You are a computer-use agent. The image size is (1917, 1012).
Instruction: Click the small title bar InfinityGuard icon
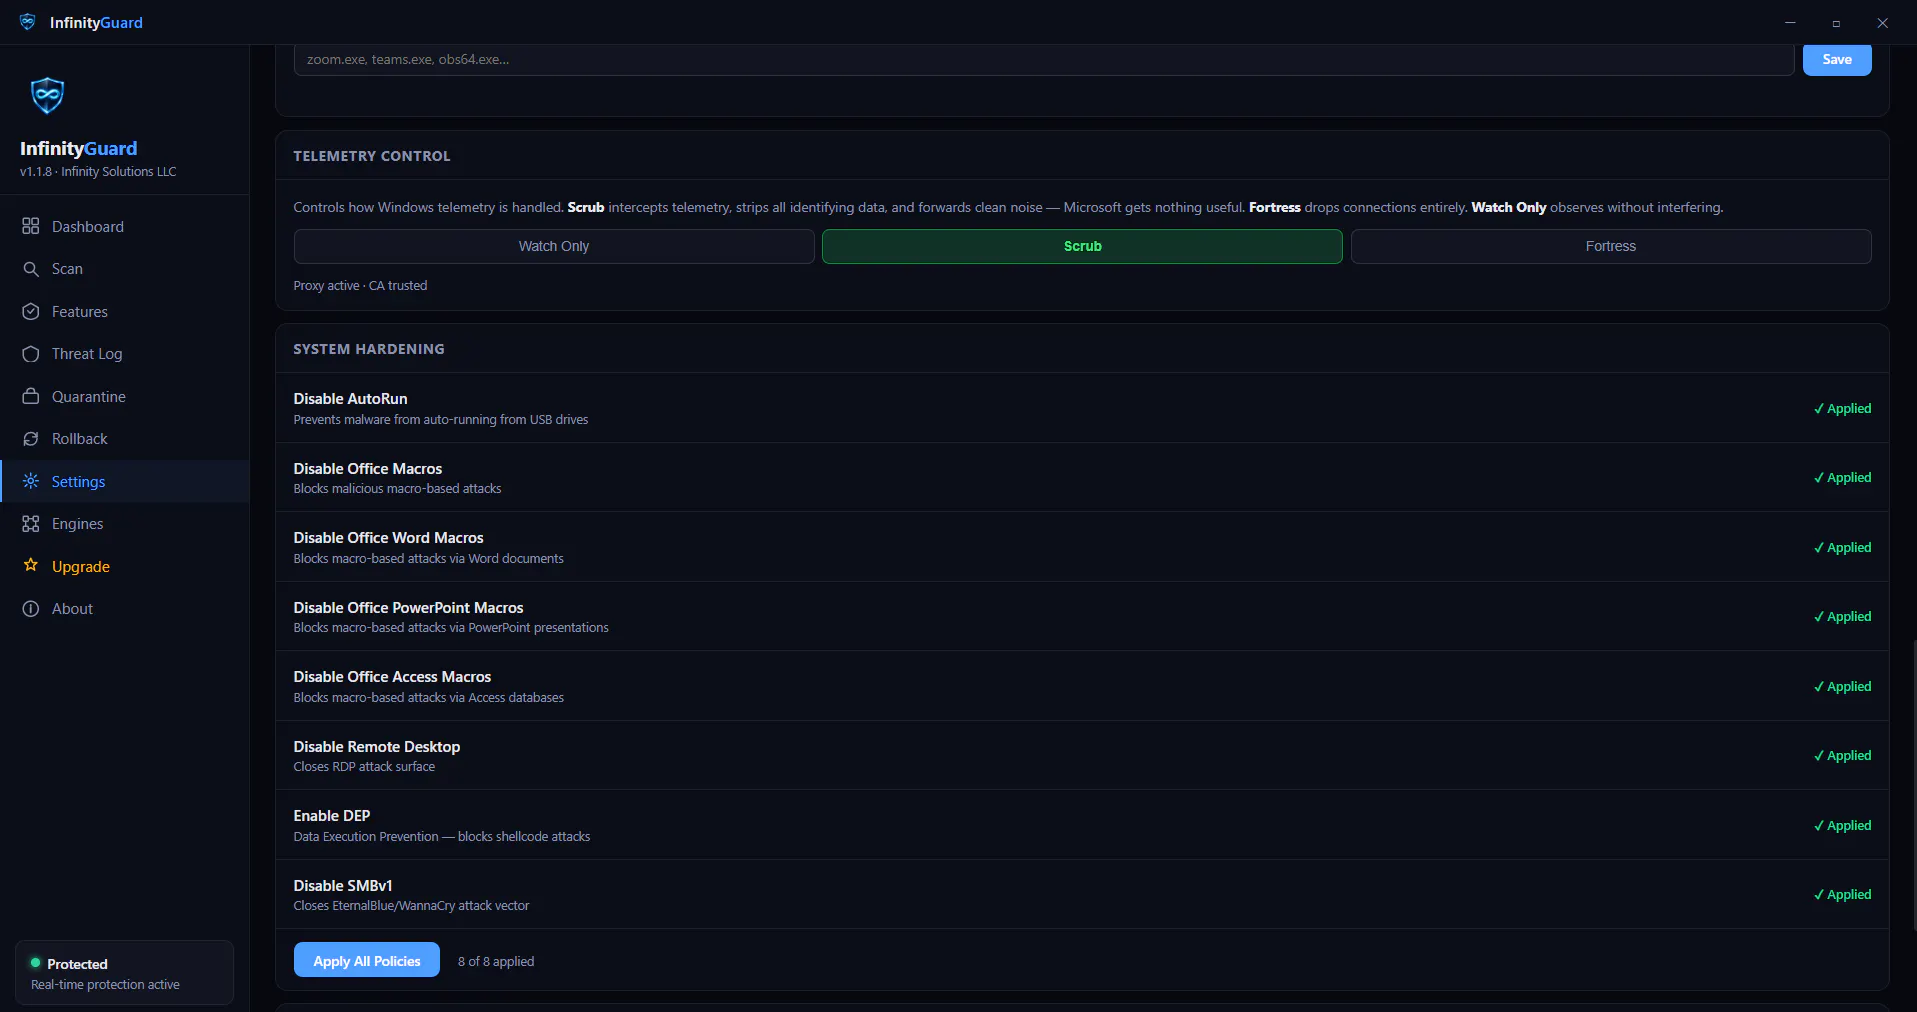tap(28, 22)
